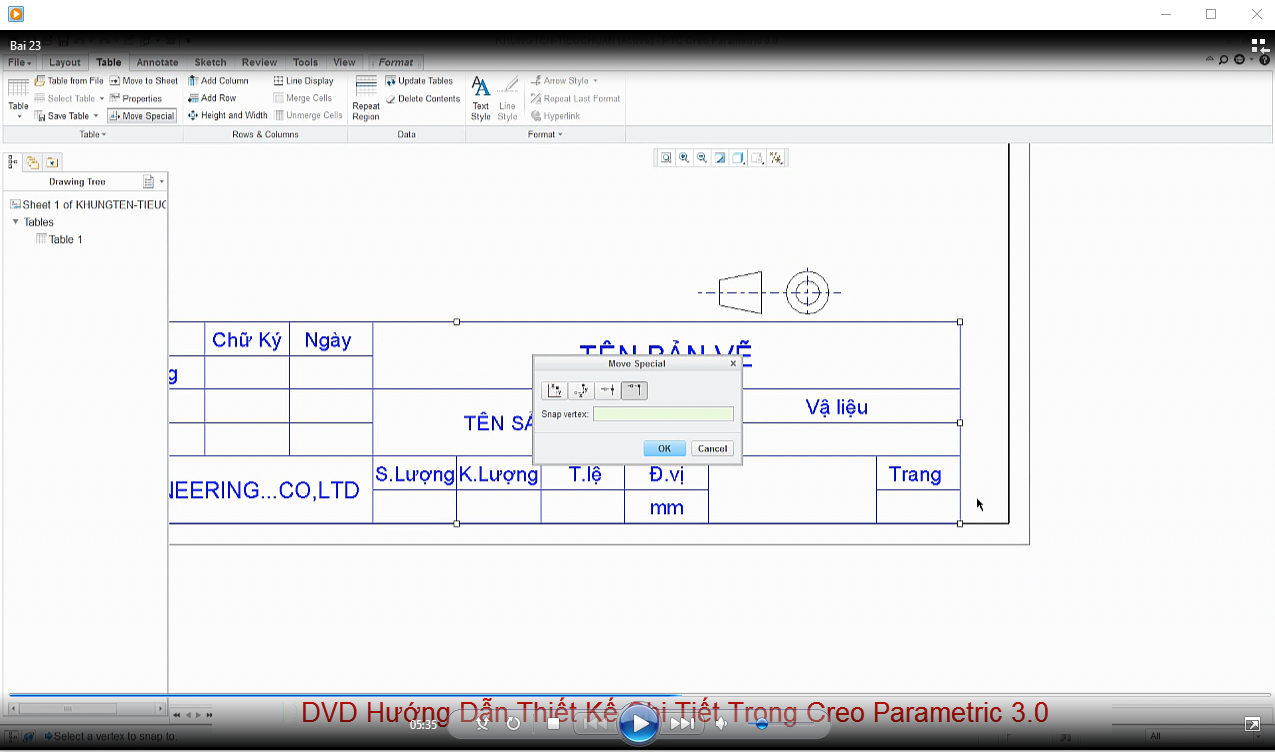Image resolution: width=1275 pixels, height=752 pixels.
Task: Collapse the Tables tree node
Action: point(16,222)
